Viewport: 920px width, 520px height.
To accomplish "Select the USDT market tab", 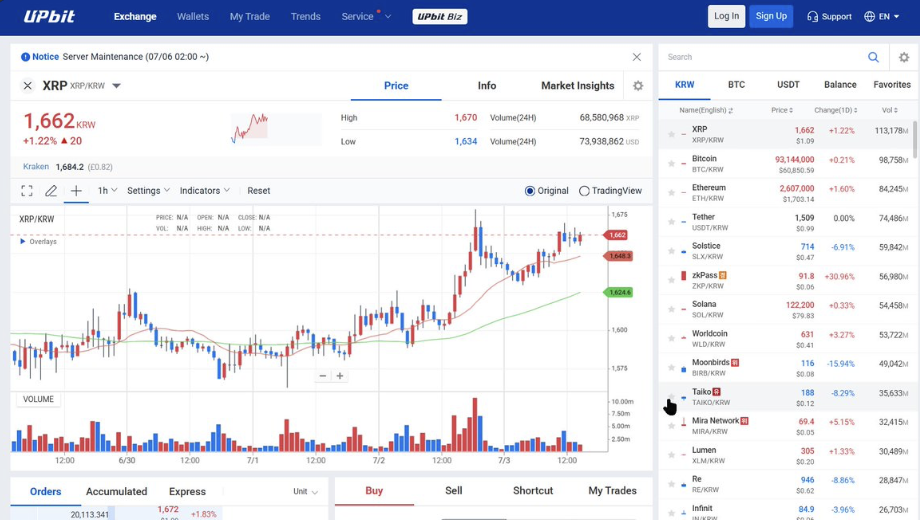I will pos(788,85).
